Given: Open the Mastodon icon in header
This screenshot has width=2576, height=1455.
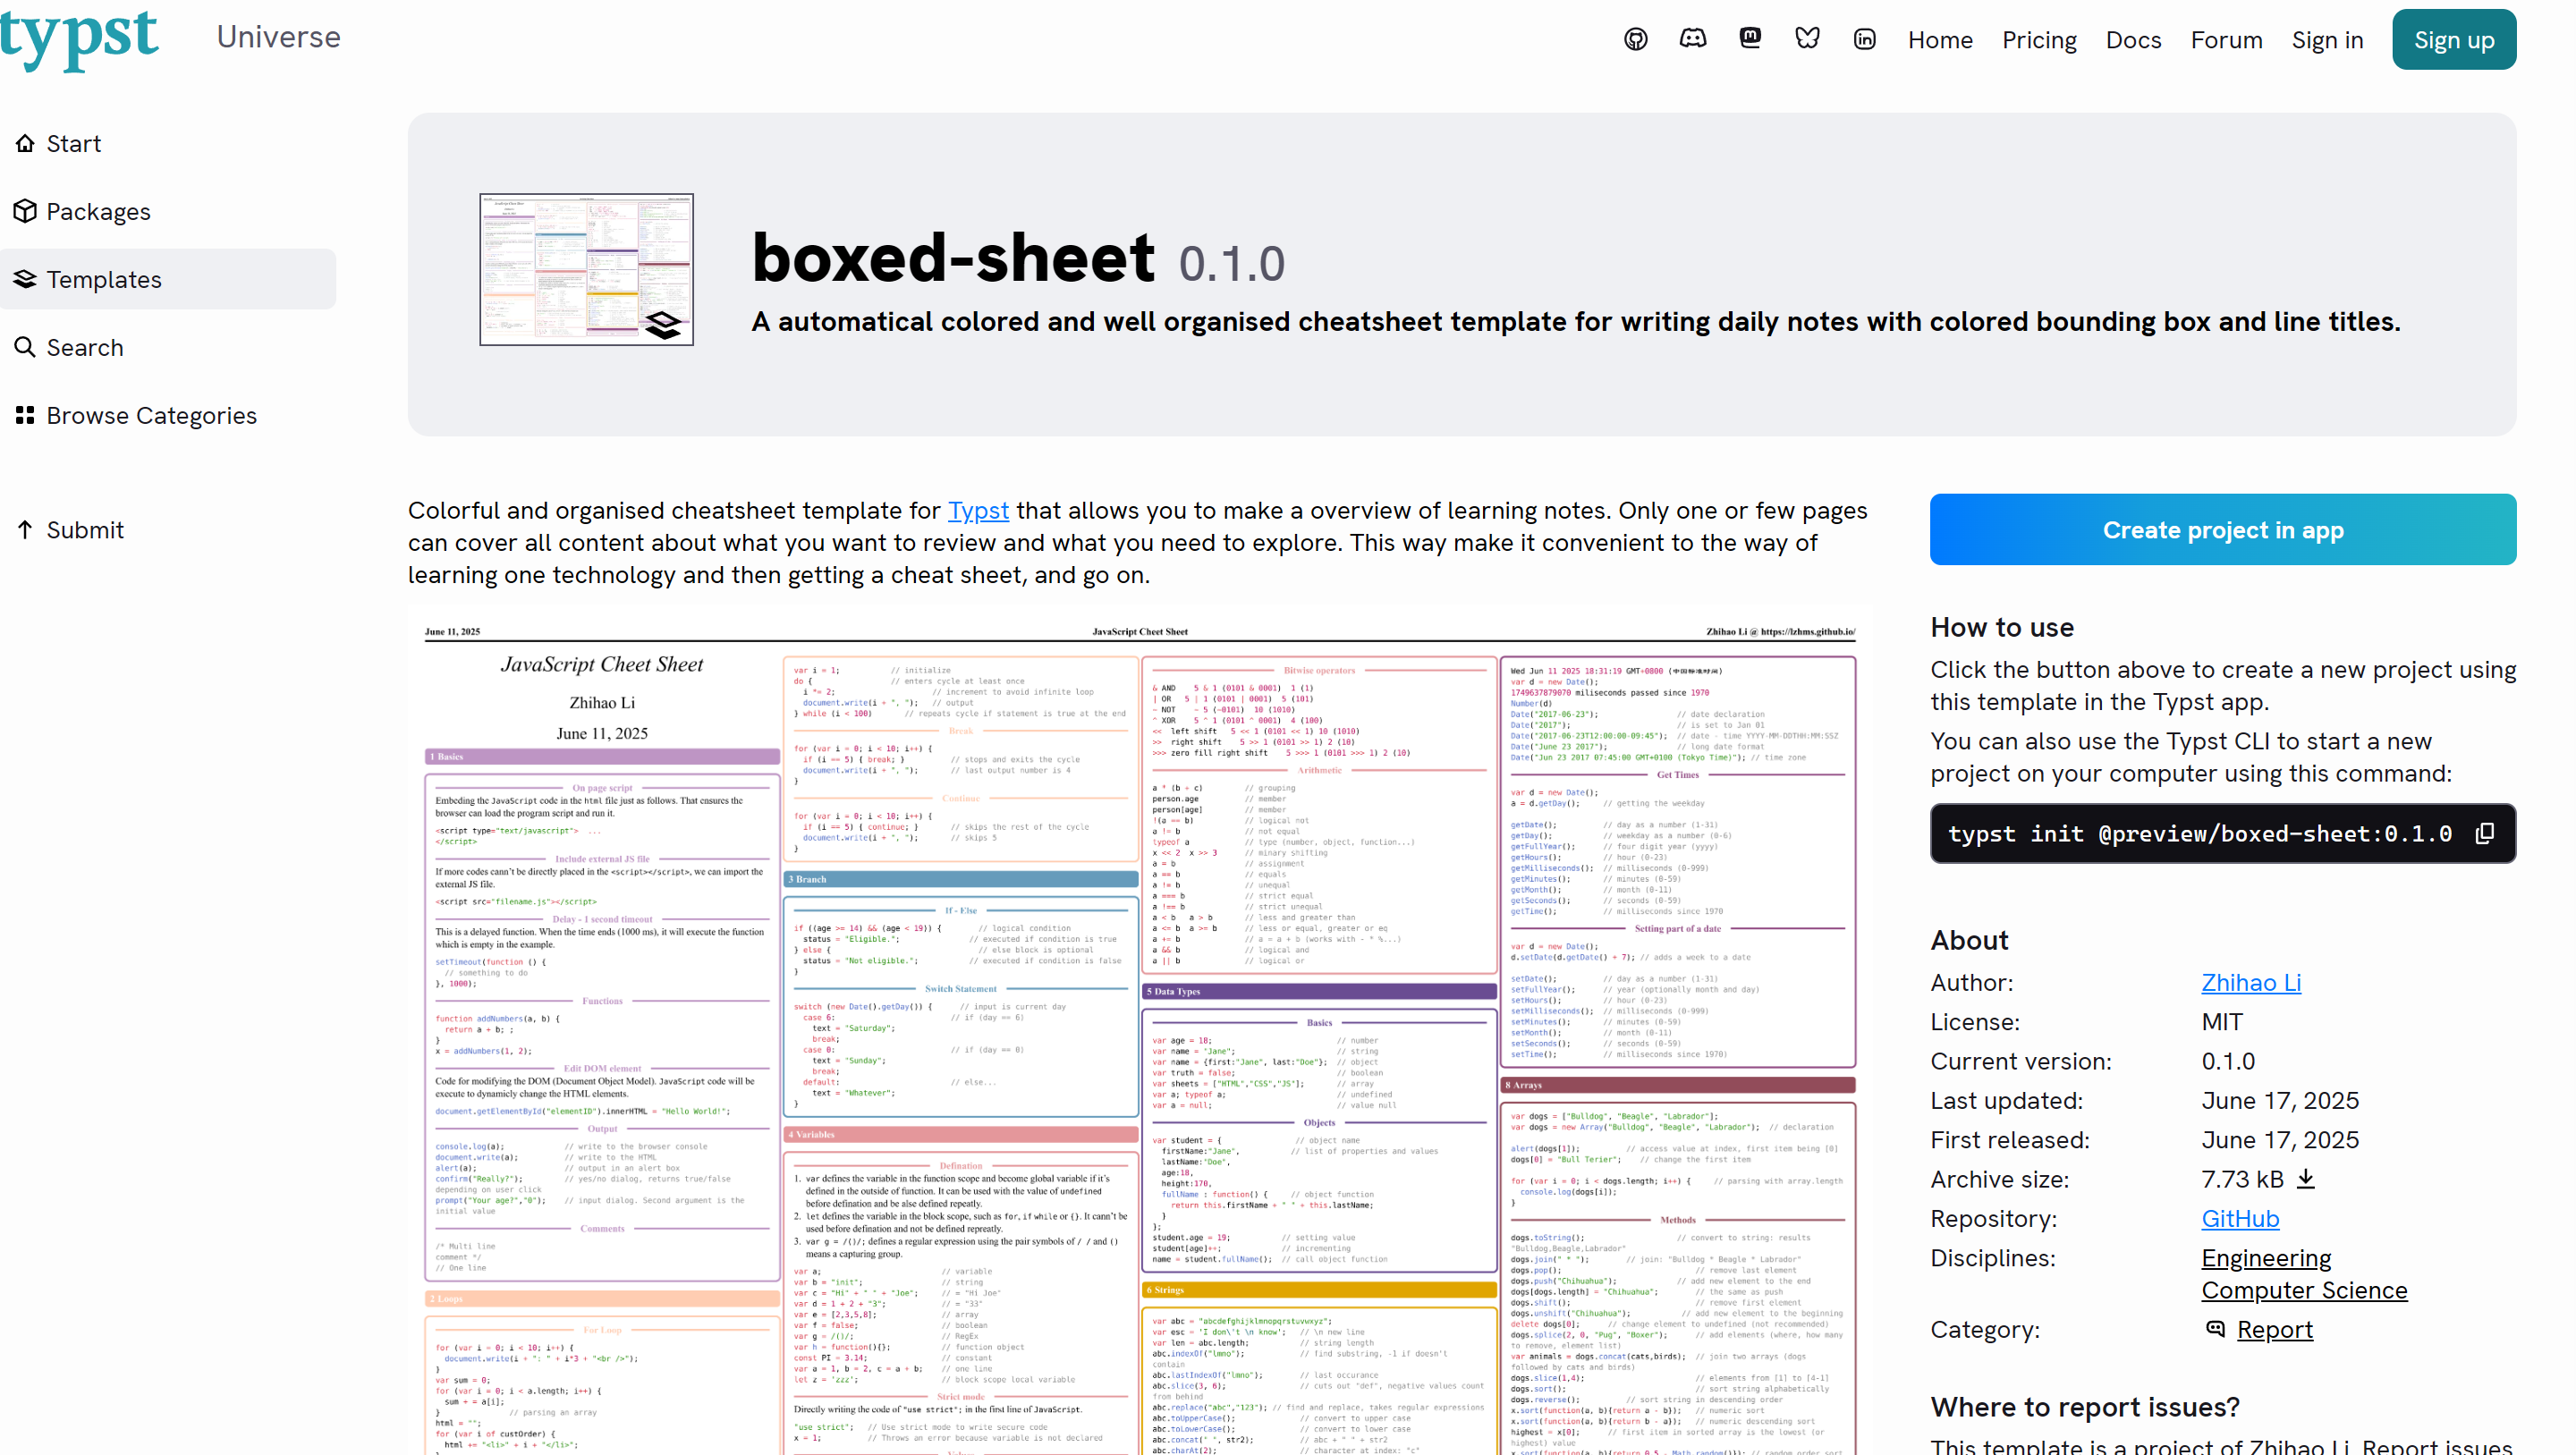Looking at the screenshot, I should 1749,39.
